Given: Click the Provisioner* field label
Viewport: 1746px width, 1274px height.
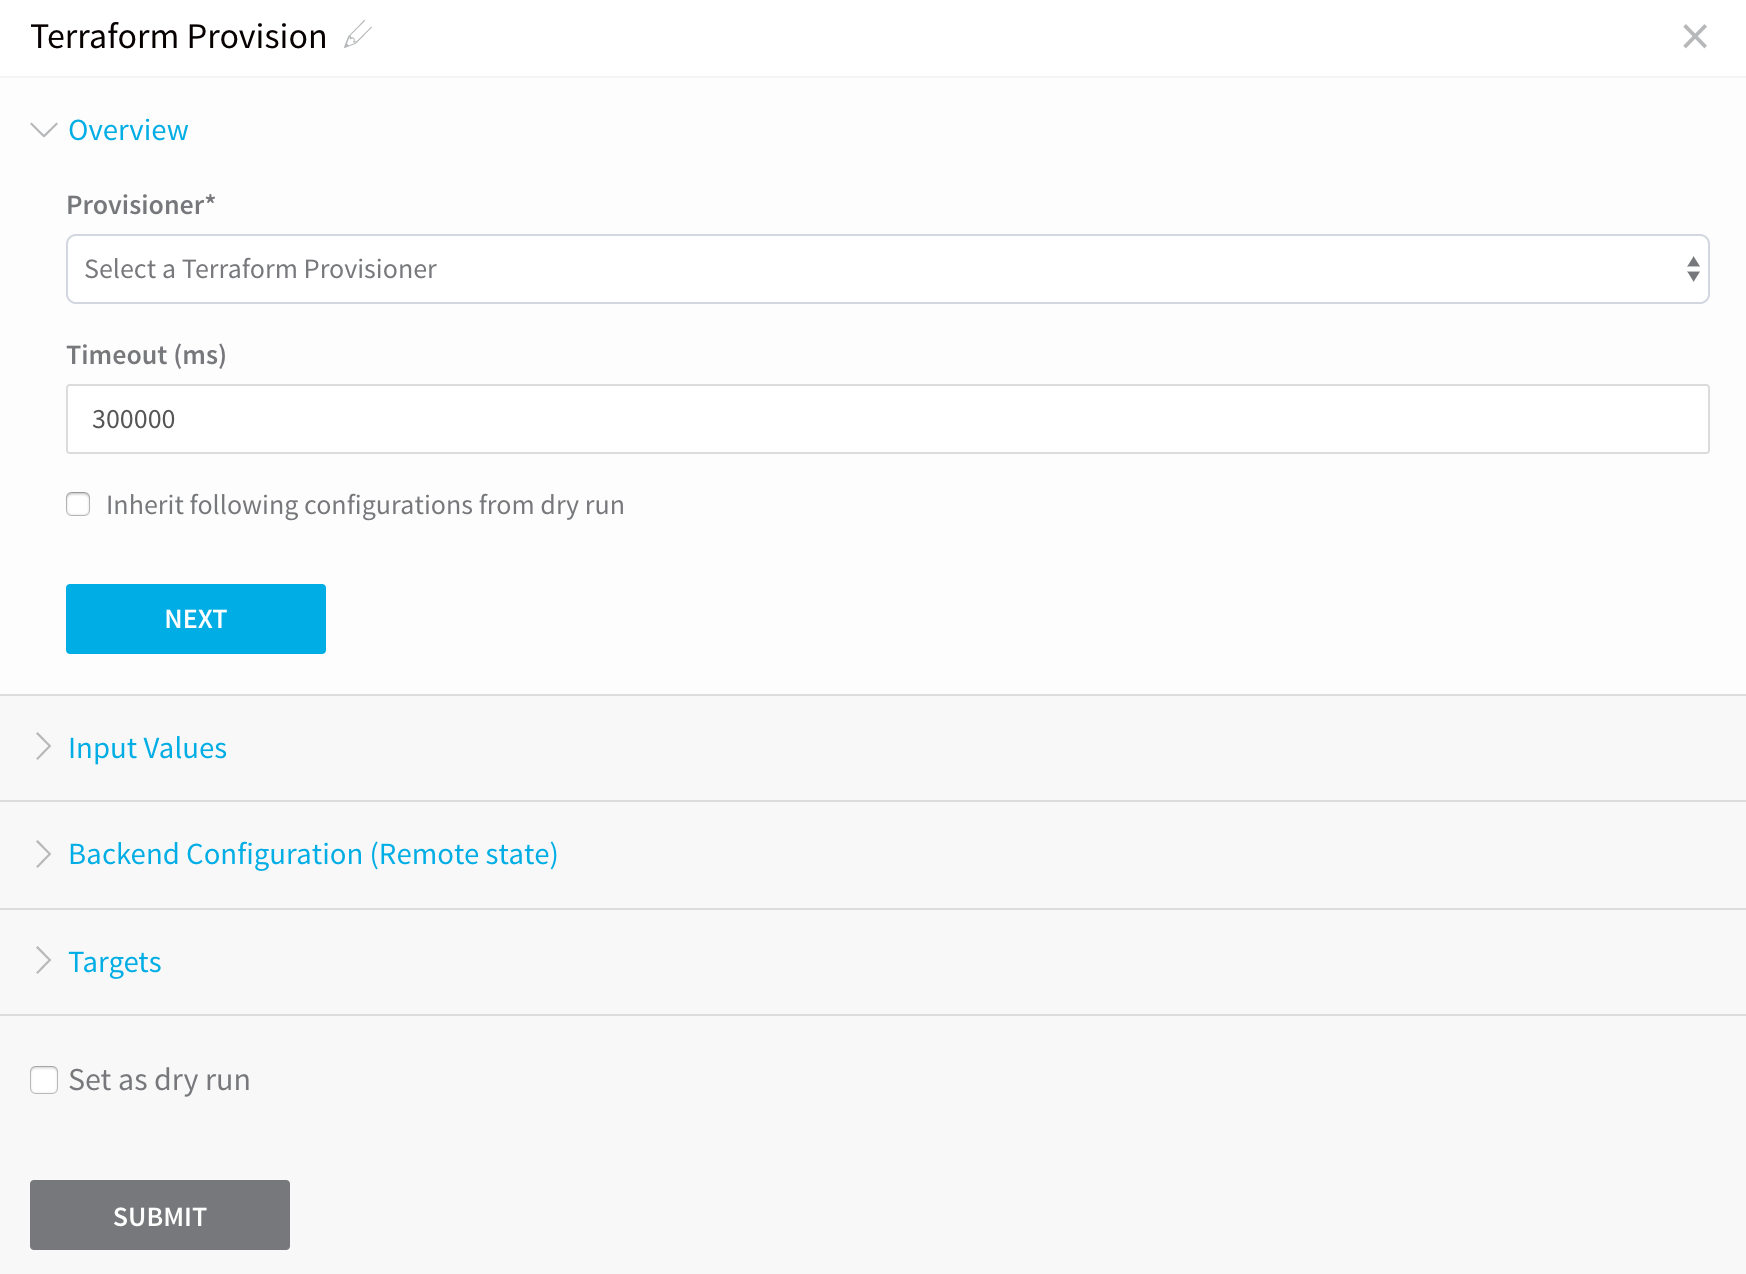Looking at the screenshot, I should (x=141, y=205).
